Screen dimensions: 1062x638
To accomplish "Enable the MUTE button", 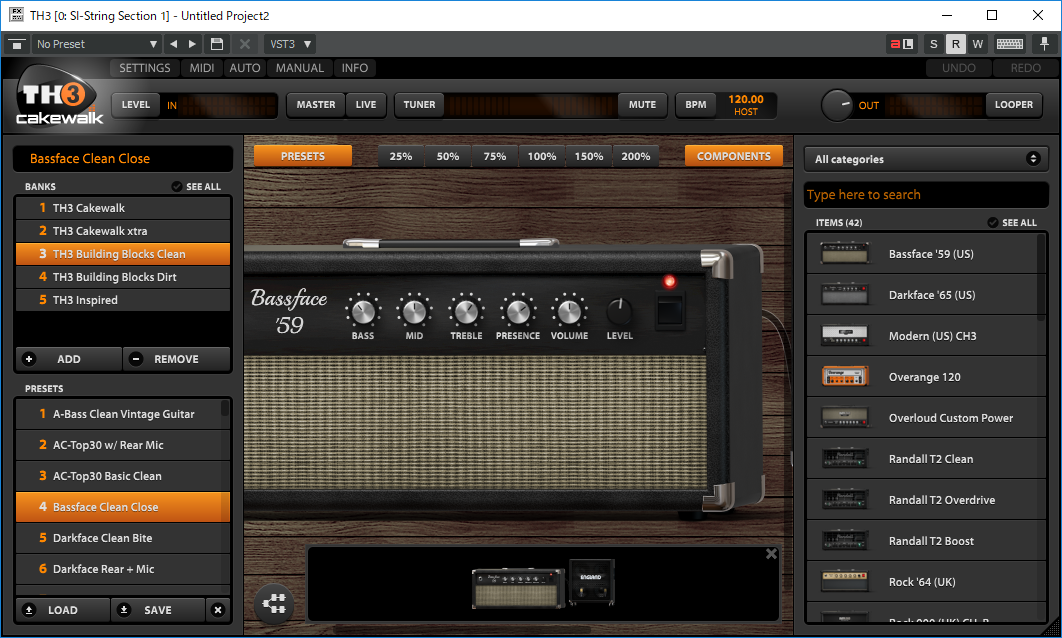I will coord(642,105).
